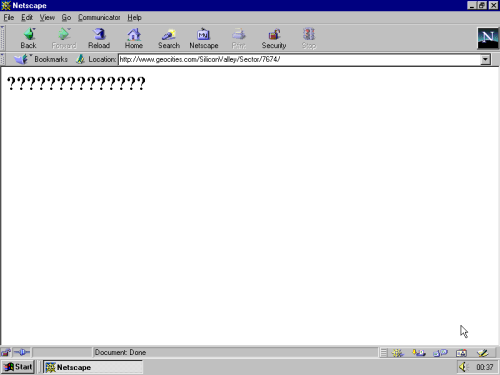Reload the current page
This screenshot has height=375, width=500.
(x=99, y=38)
